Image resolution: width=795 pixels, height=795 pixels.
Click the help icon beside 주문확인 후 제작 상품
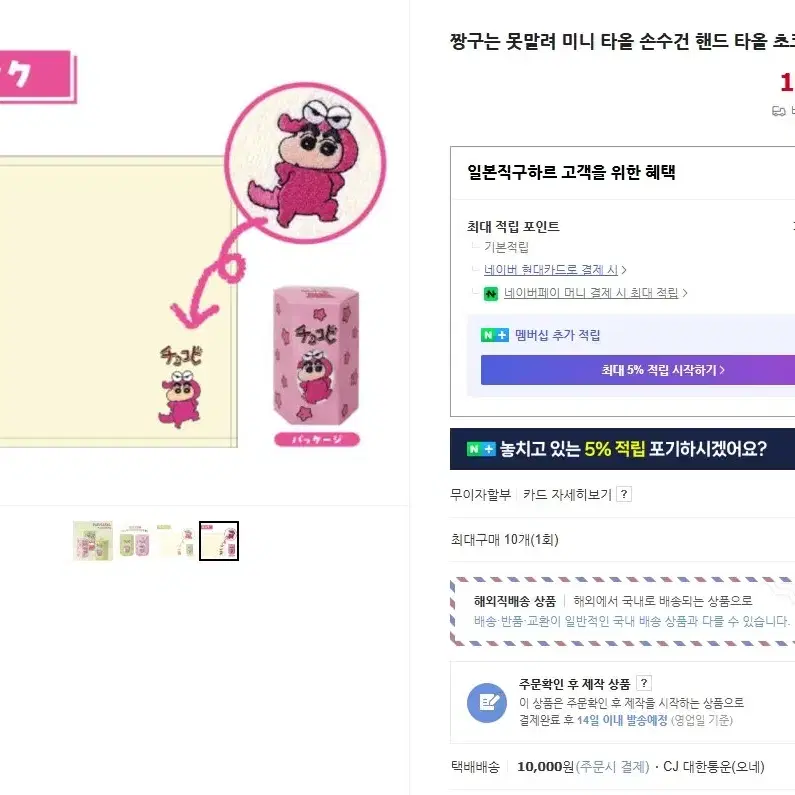(643, 683)
